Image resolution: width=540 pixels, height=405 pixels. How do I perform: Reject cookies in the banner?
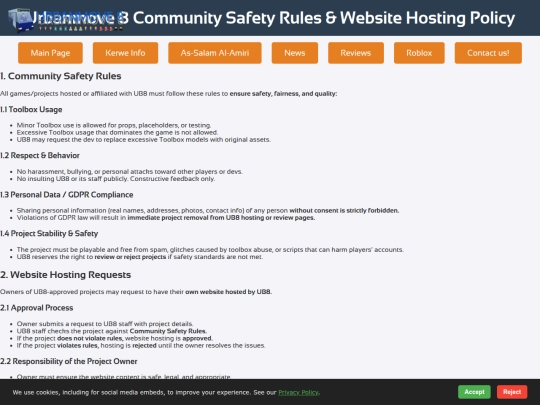(x=512, y=392)
